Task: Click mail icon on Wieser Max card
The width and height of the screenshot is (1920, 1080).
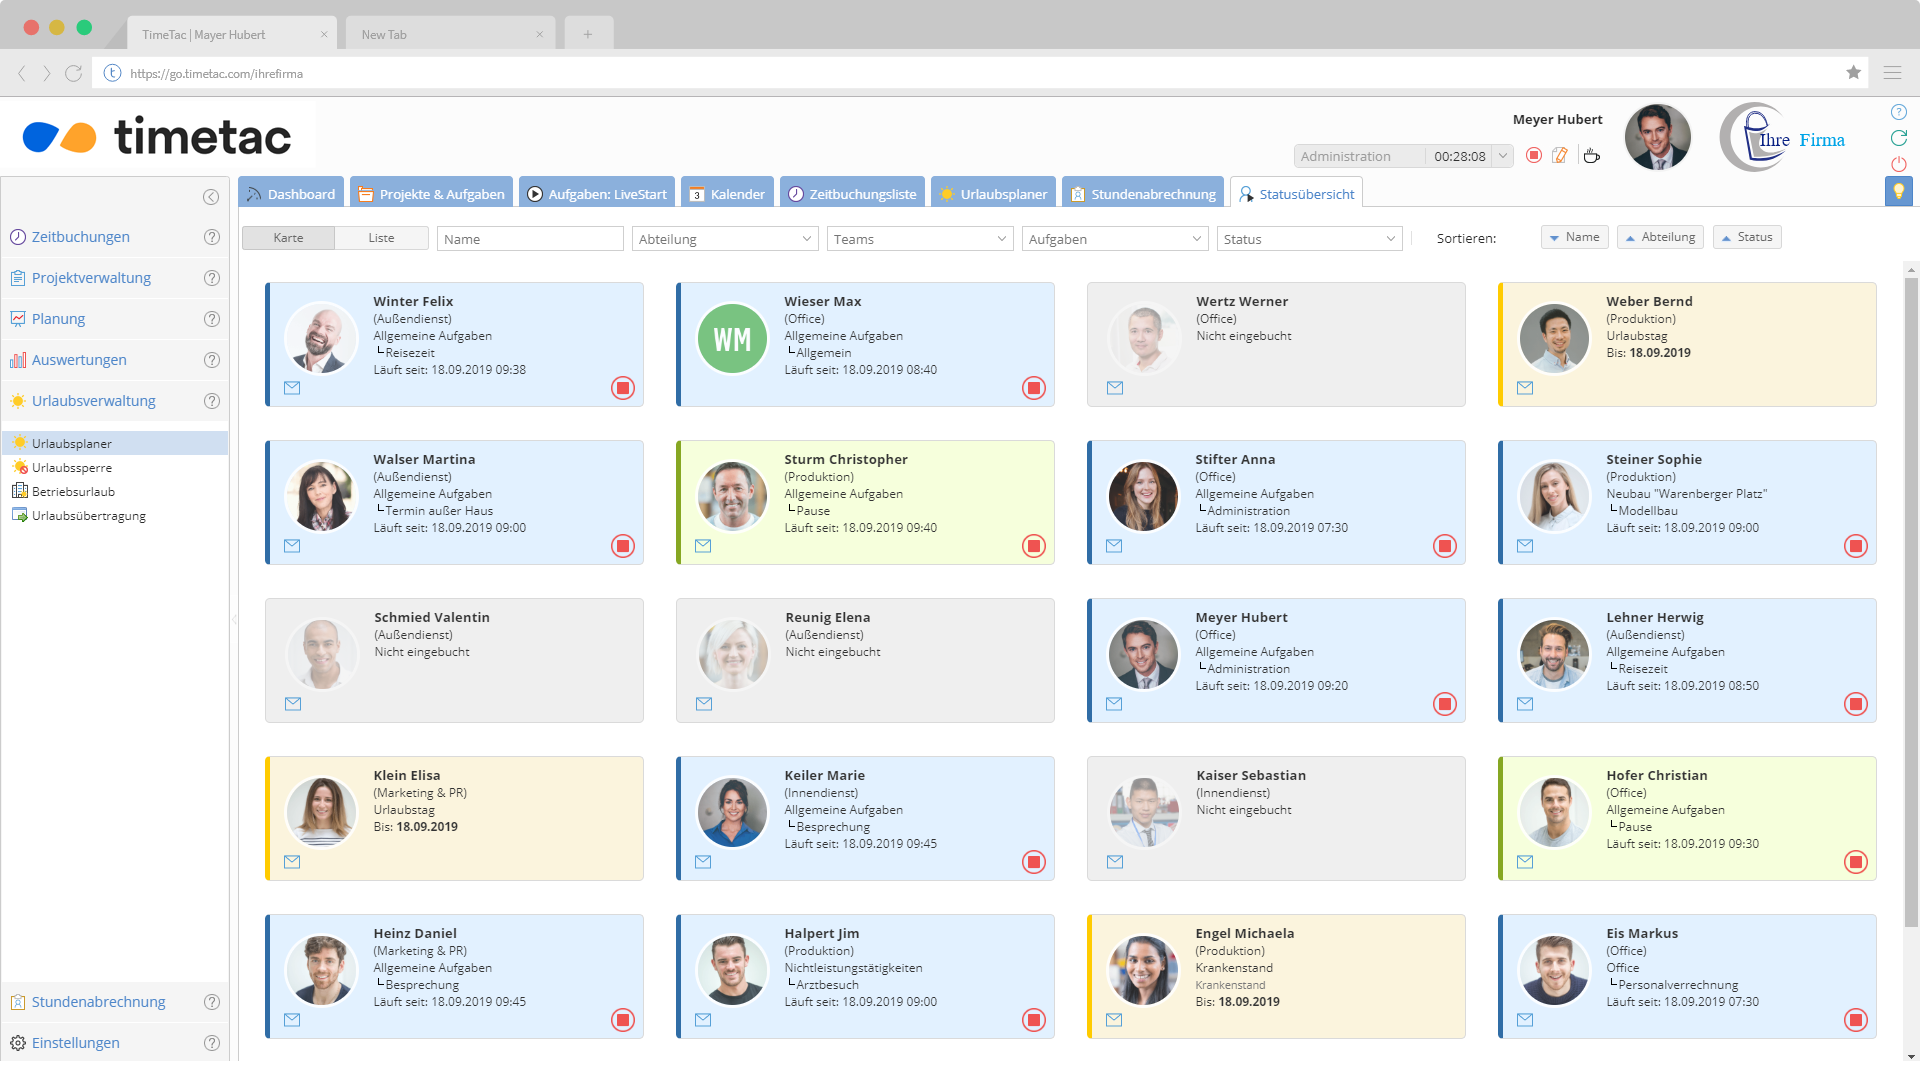Action: pos(703,388)
